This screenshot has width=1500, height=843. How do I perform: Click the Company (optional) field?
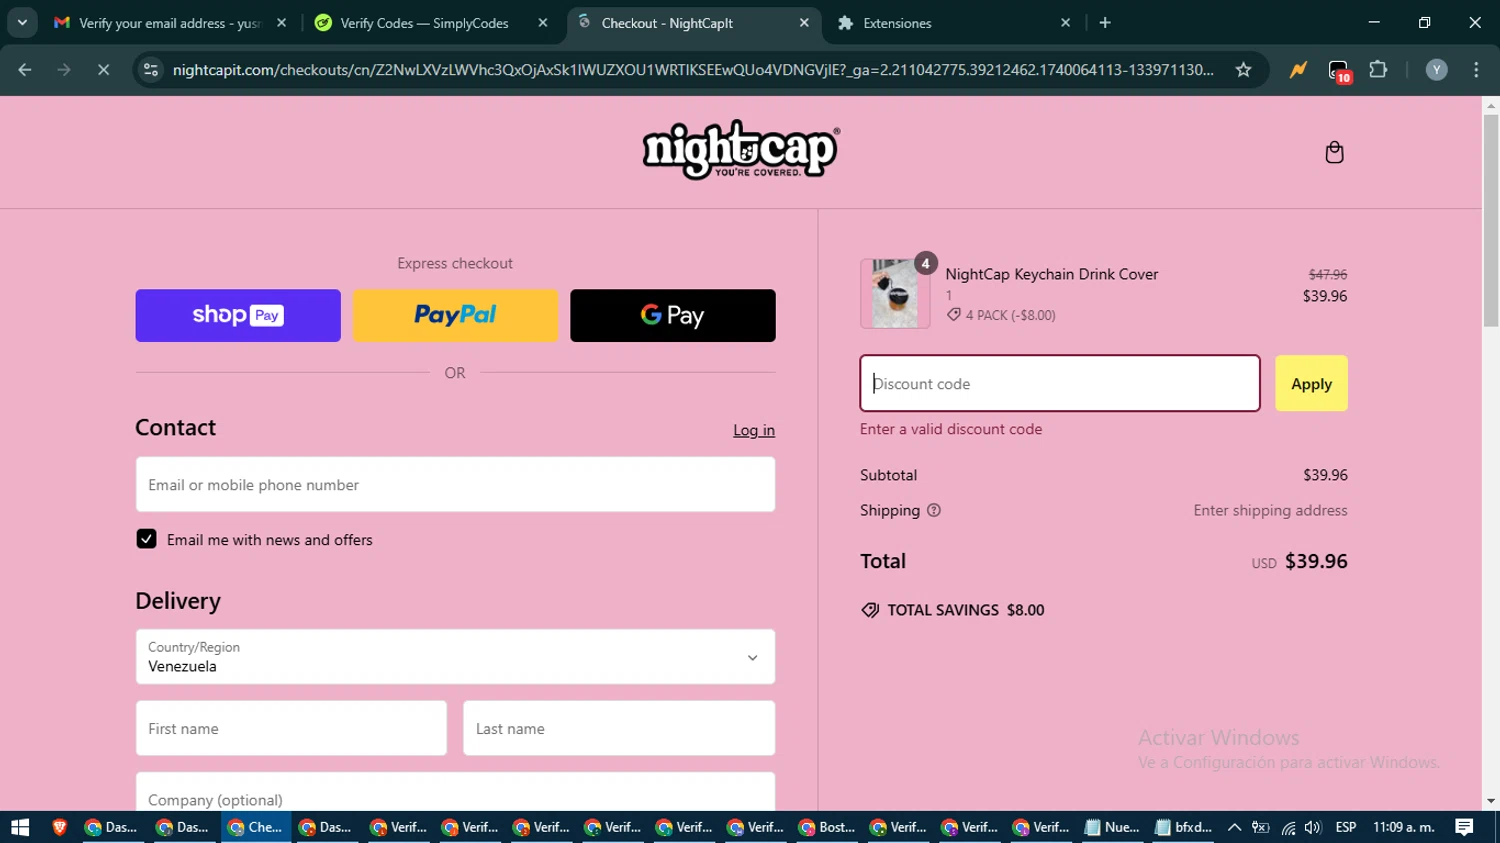[x=455, y=793]
